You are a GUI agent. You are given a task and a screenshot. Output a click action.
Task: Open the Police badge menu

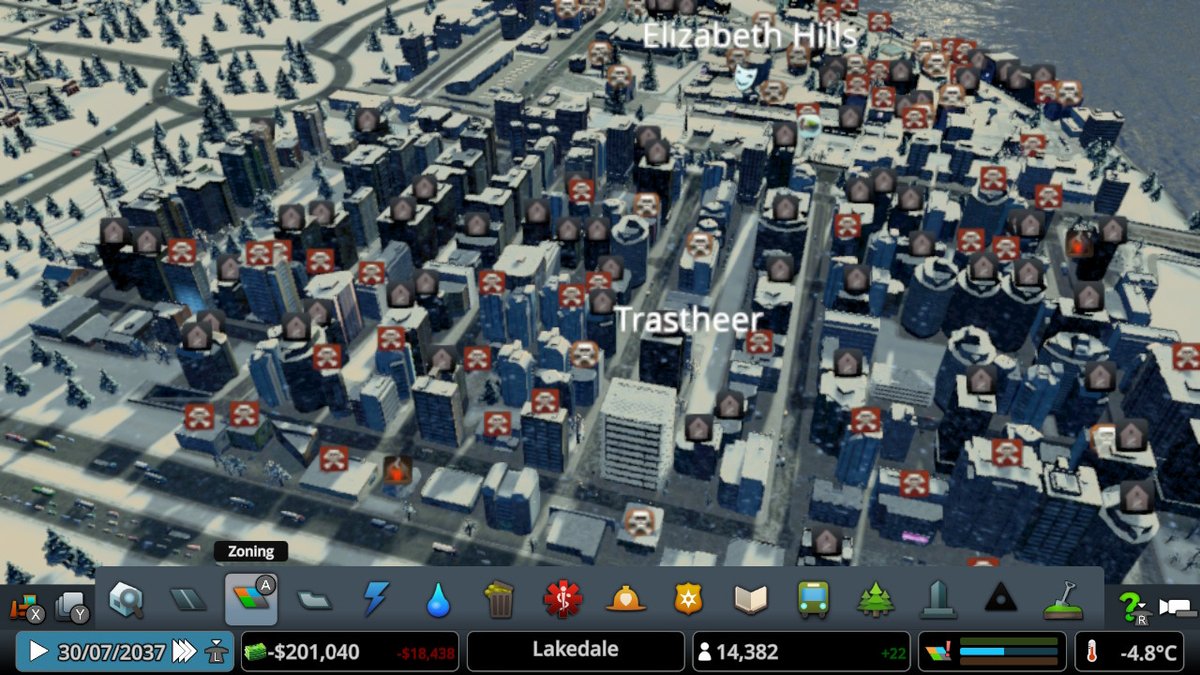point(687,599)
